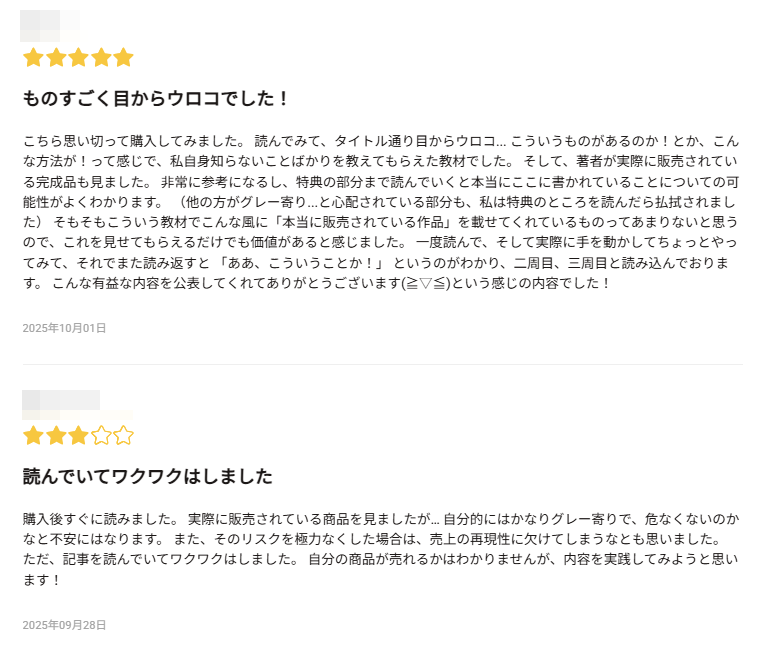This screenshot has width=760, height=650.
Task: Click the date 2025年10月01日
Action: pyautogui.click(x=64, y=328)
